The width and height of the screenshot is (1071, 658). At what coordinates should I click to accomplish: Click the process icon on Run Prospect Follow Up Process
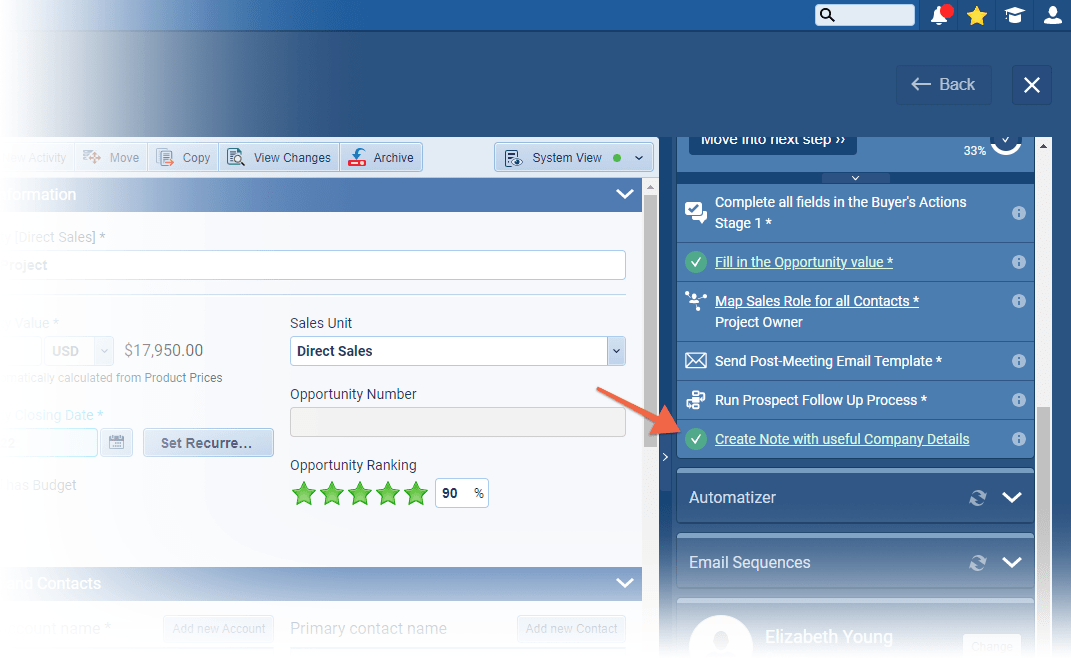(696, 400)
